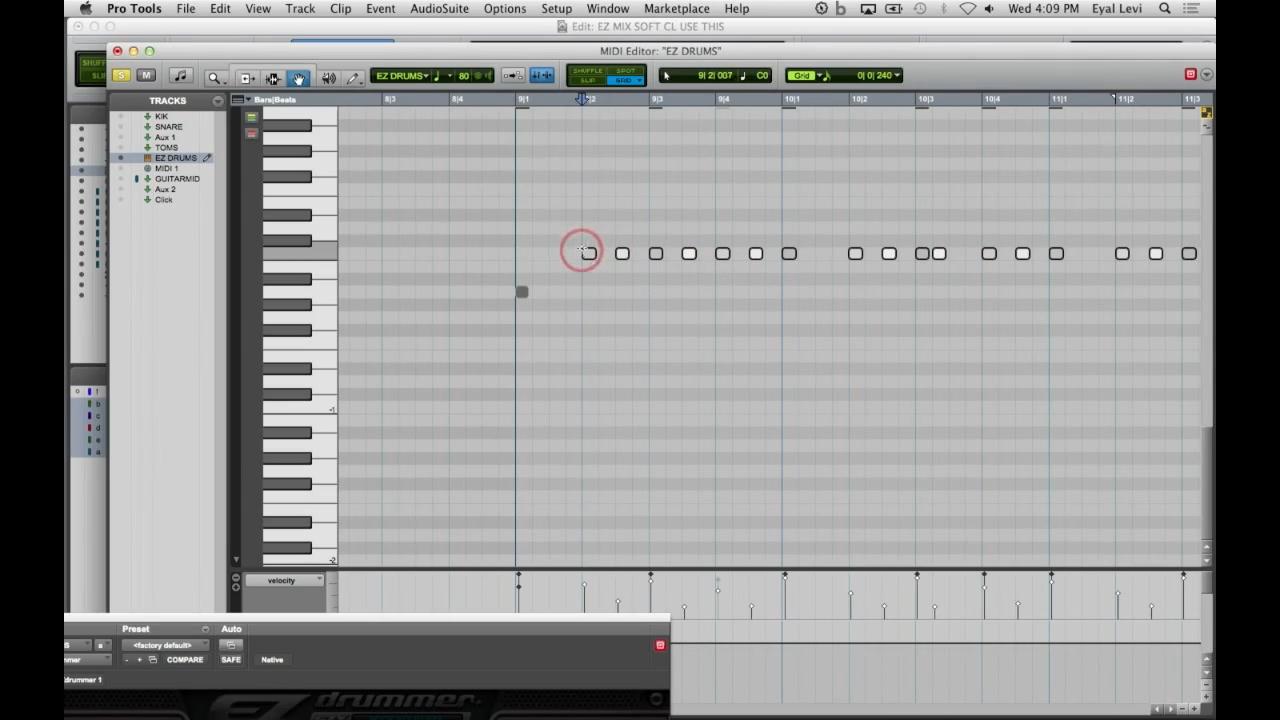Open the Clip menu

[340, 9]
